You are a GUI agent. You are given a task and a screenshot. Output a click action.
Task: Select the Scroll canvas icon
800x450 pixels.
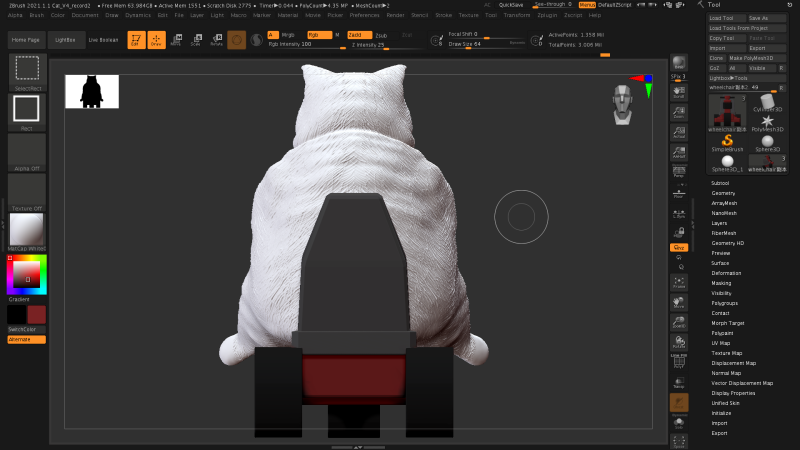click(x=679, y=90)
